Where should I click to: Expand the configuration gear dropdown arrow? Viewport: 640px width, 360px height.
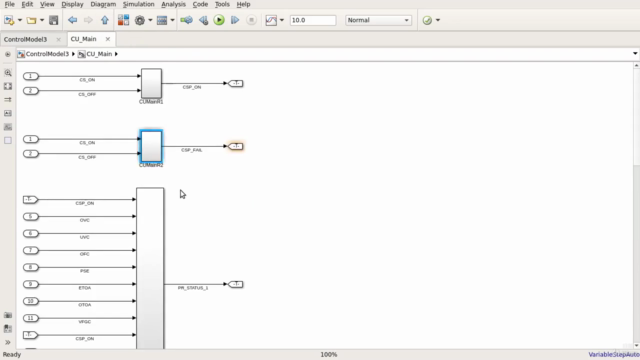pos(150,20)
